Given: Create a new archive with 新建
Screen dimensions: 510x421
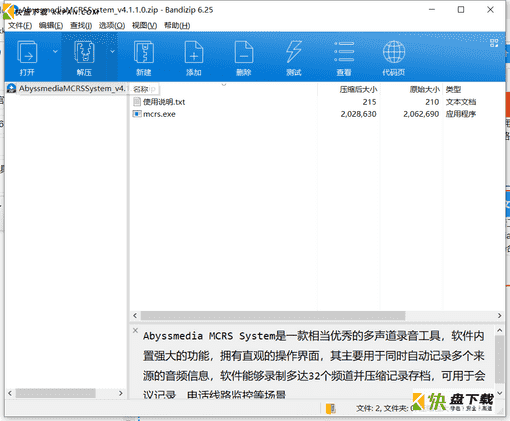Looking at the screenshot, I should pos(144,52).
